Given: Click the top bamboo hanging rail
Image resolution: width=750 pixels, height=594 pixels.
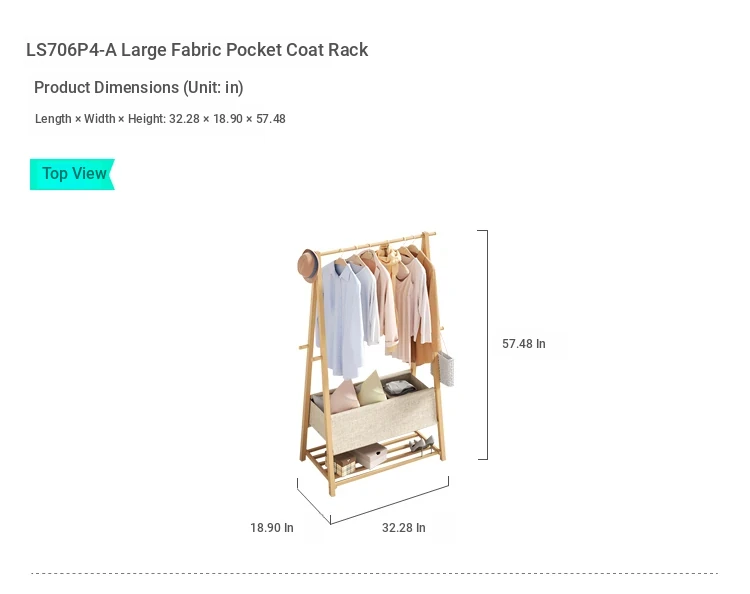Looking at the screenshot, I should tap(377, 242).
